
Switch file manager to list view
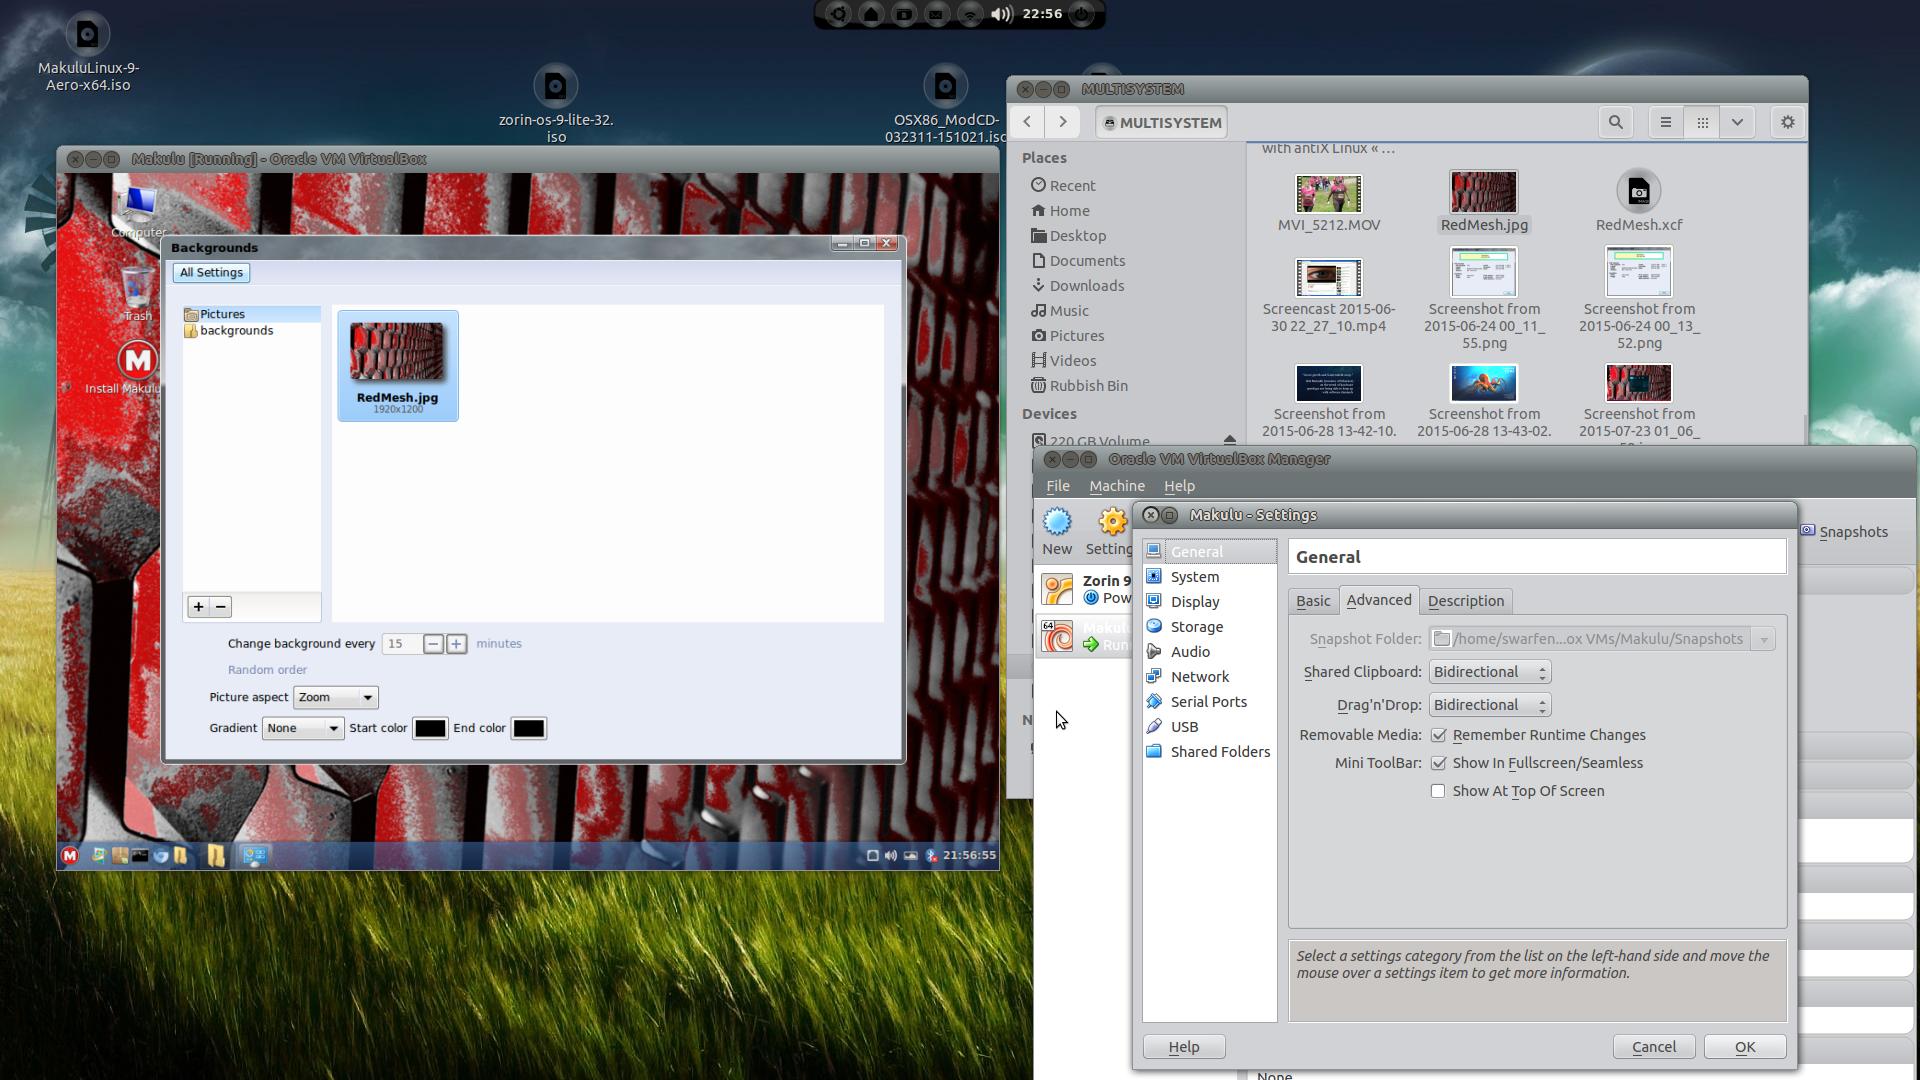click(x=1665, y=122)
